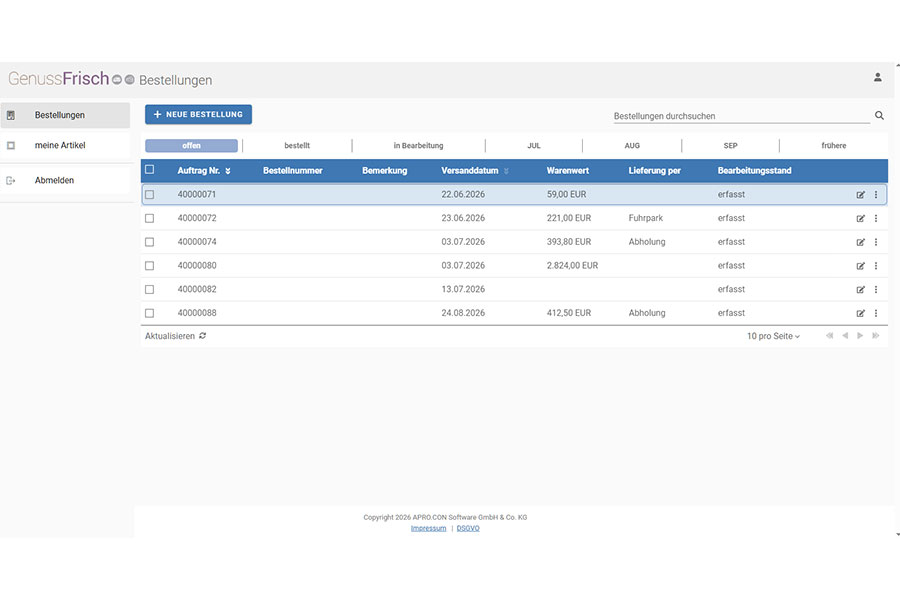This screenshot has width=900, height=600.
Task: Check the box for order 40000071
Action: [x=150, y=195]
